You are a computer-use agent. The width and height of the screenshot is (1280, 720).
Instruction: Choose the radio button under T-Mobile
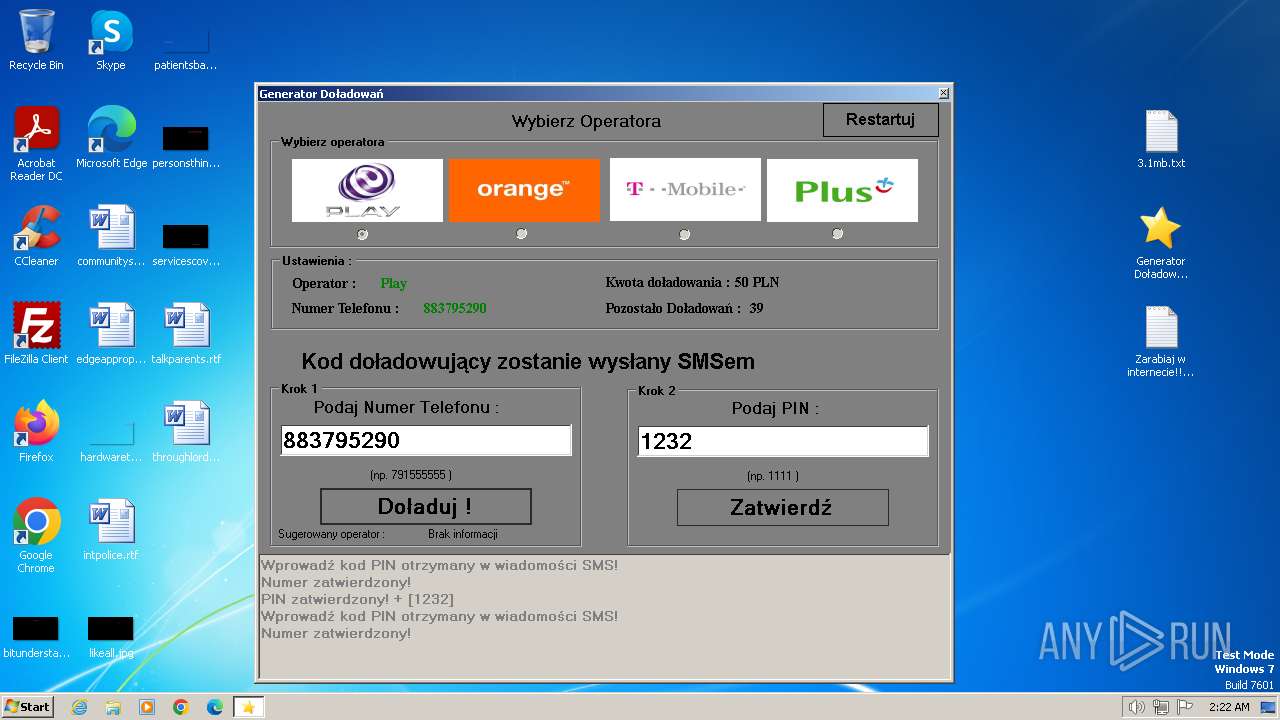click(684, 234)
